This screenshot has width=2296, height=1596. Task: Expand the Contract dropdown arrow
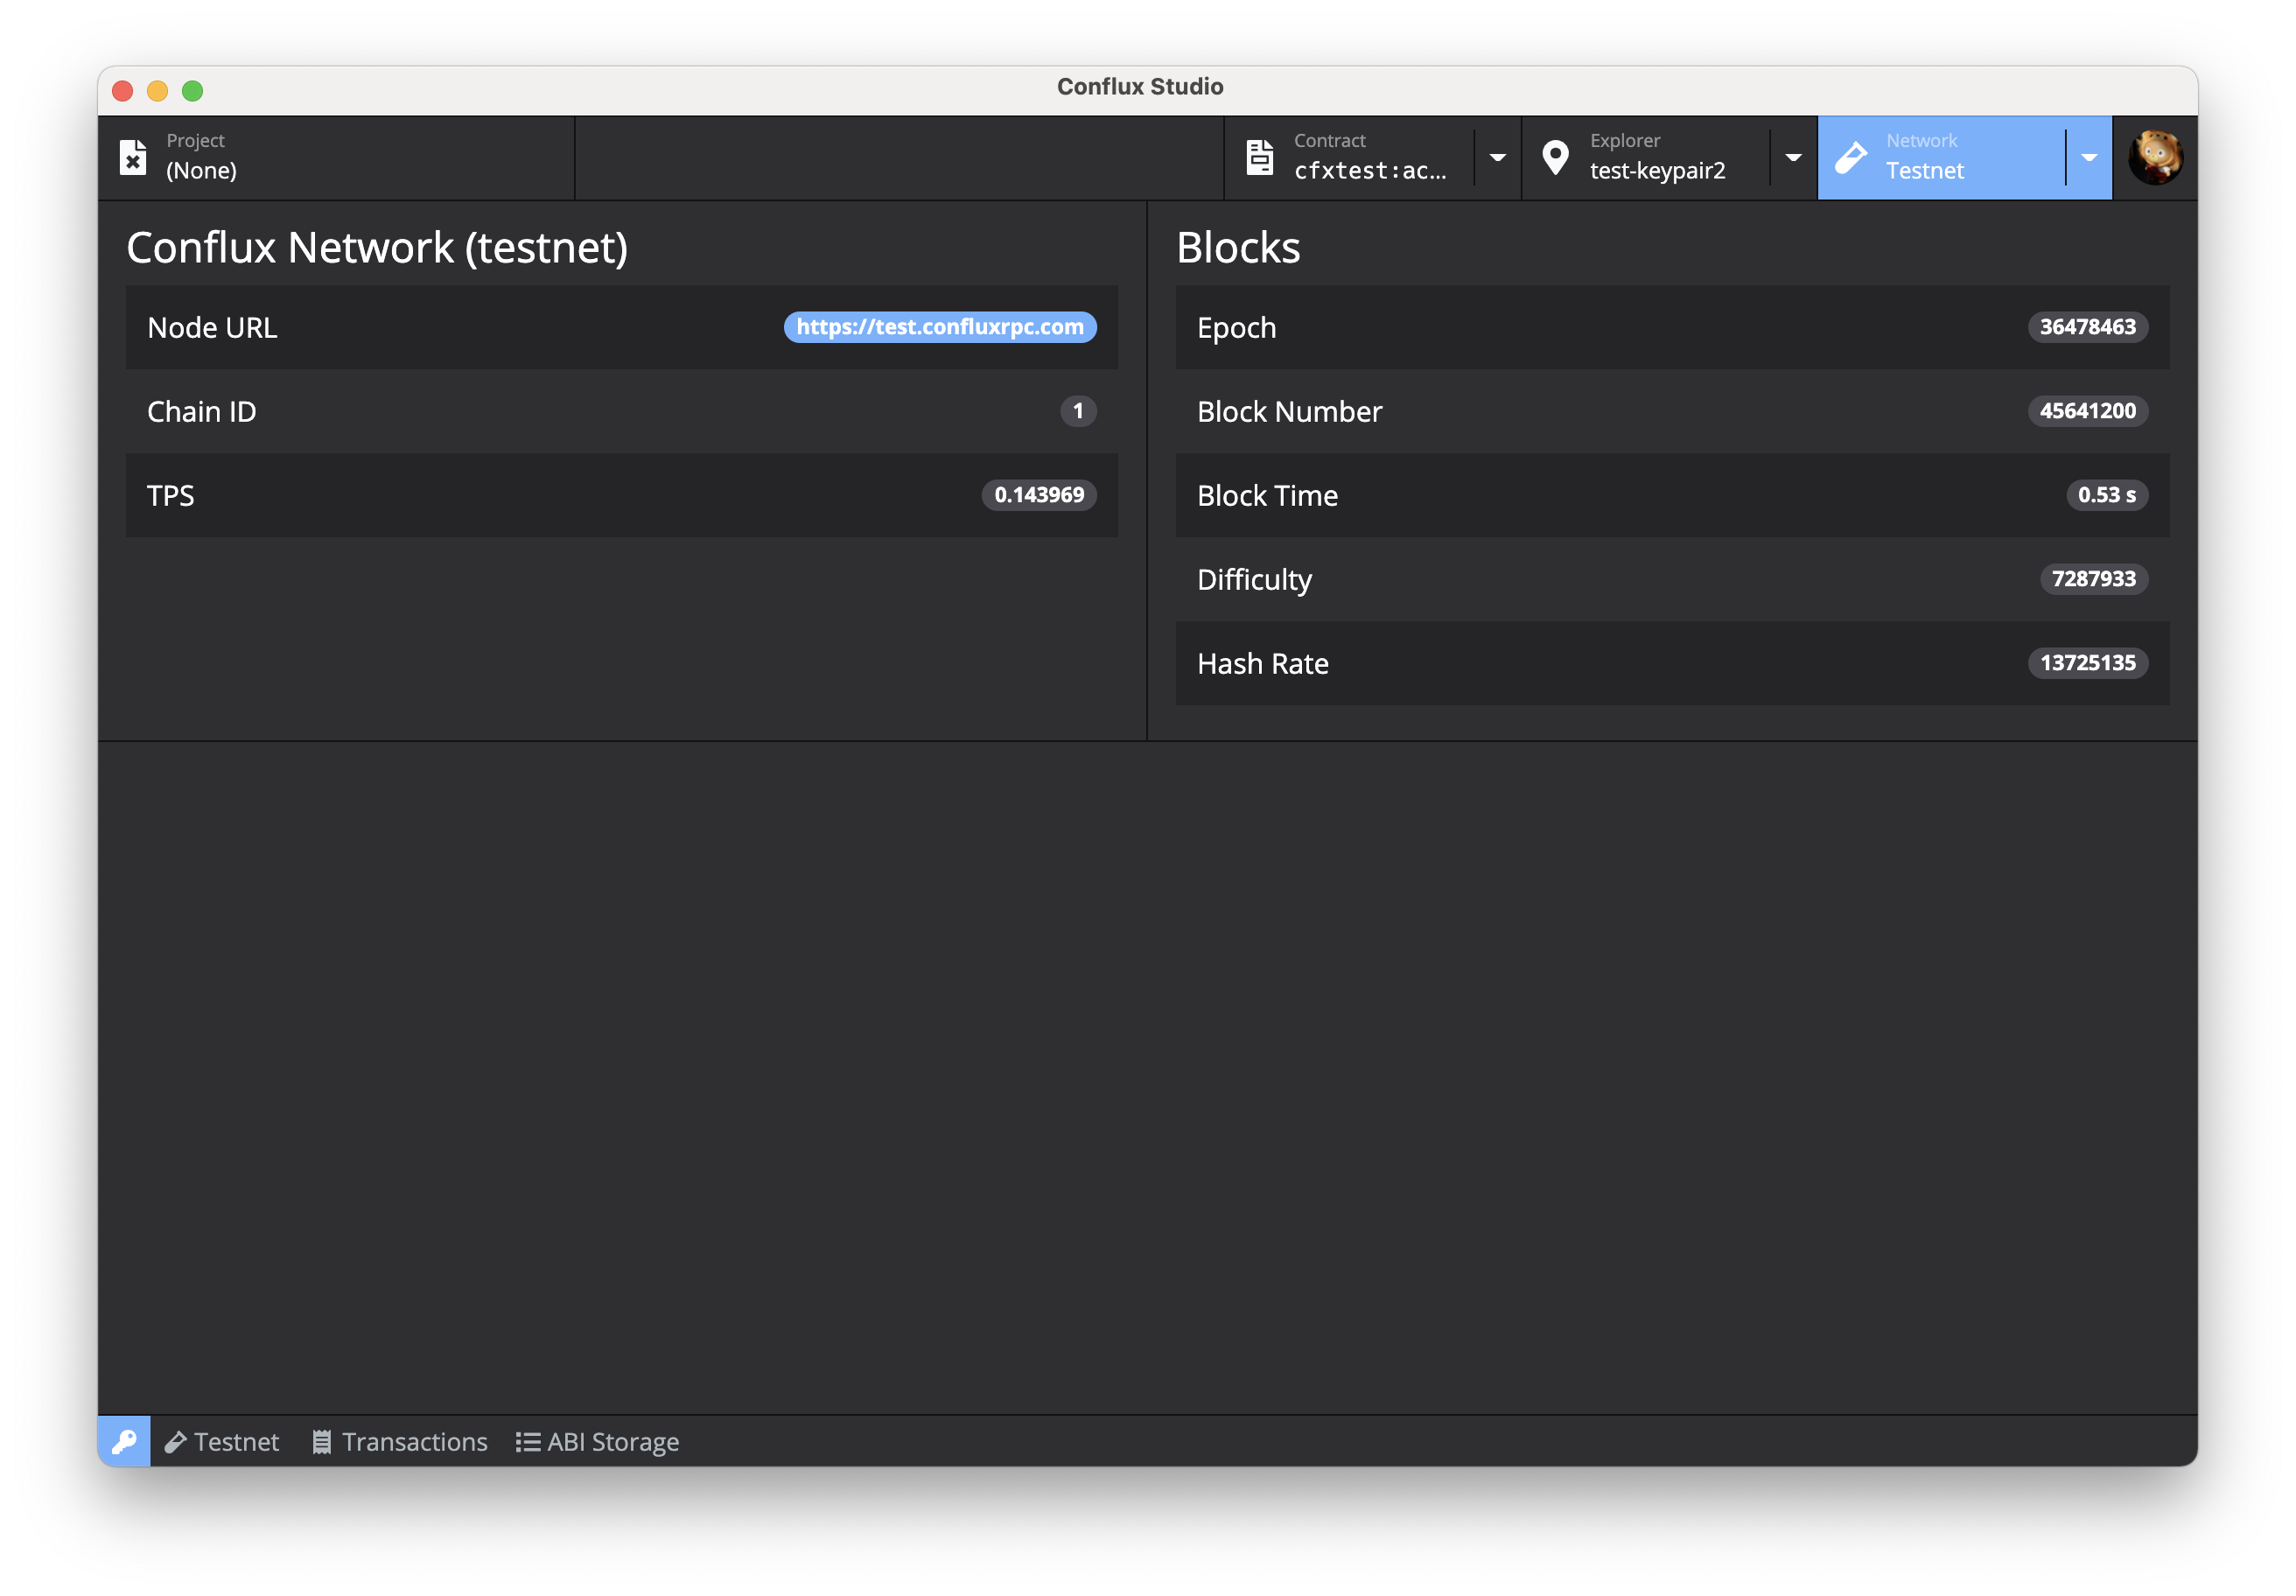click(1497, 157)
